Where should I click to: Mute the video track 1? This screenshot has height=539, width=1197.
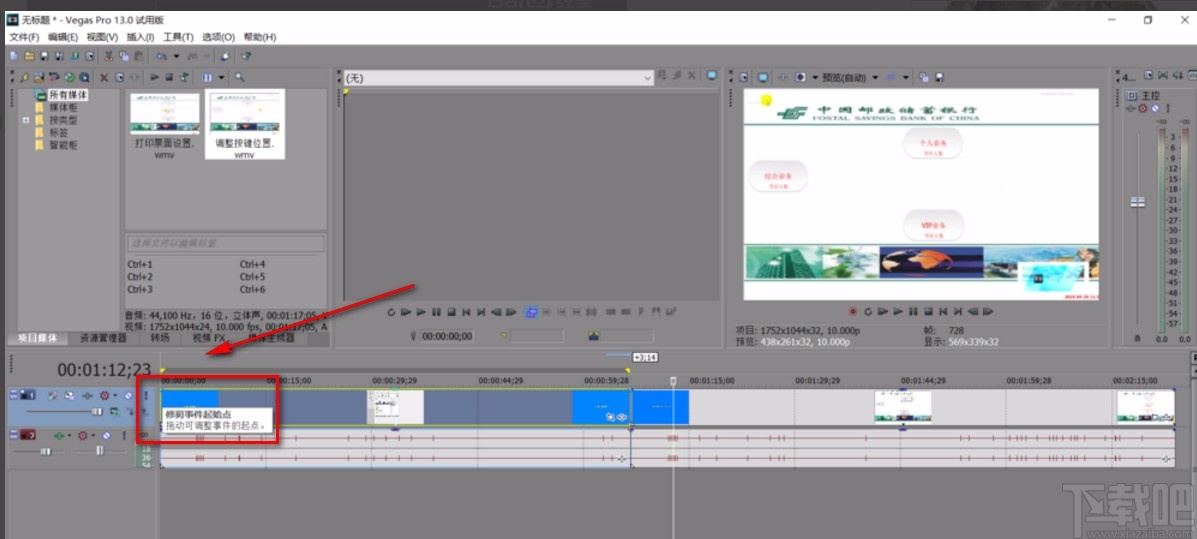coord(129,396)
